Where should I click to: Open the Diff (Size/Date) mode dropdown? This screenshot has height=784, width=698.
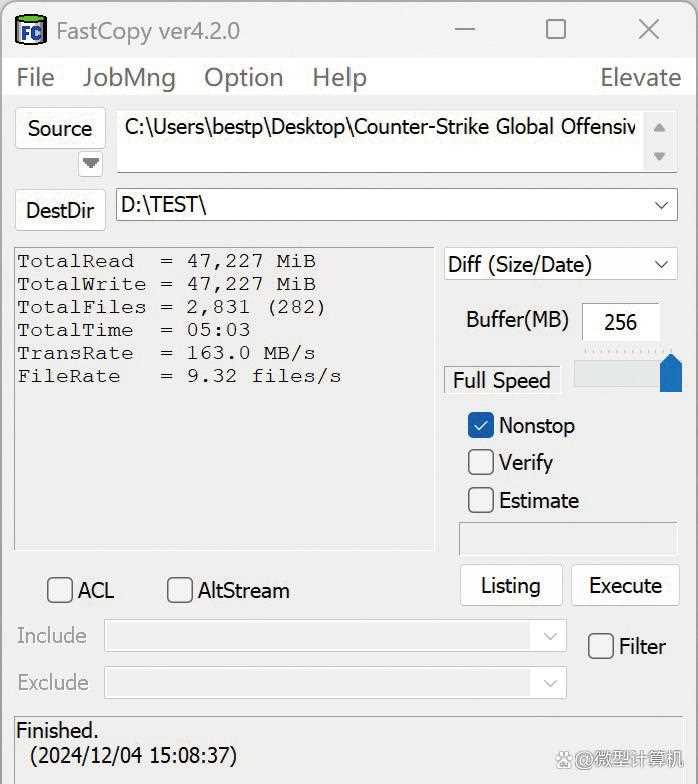coord(661,264)
